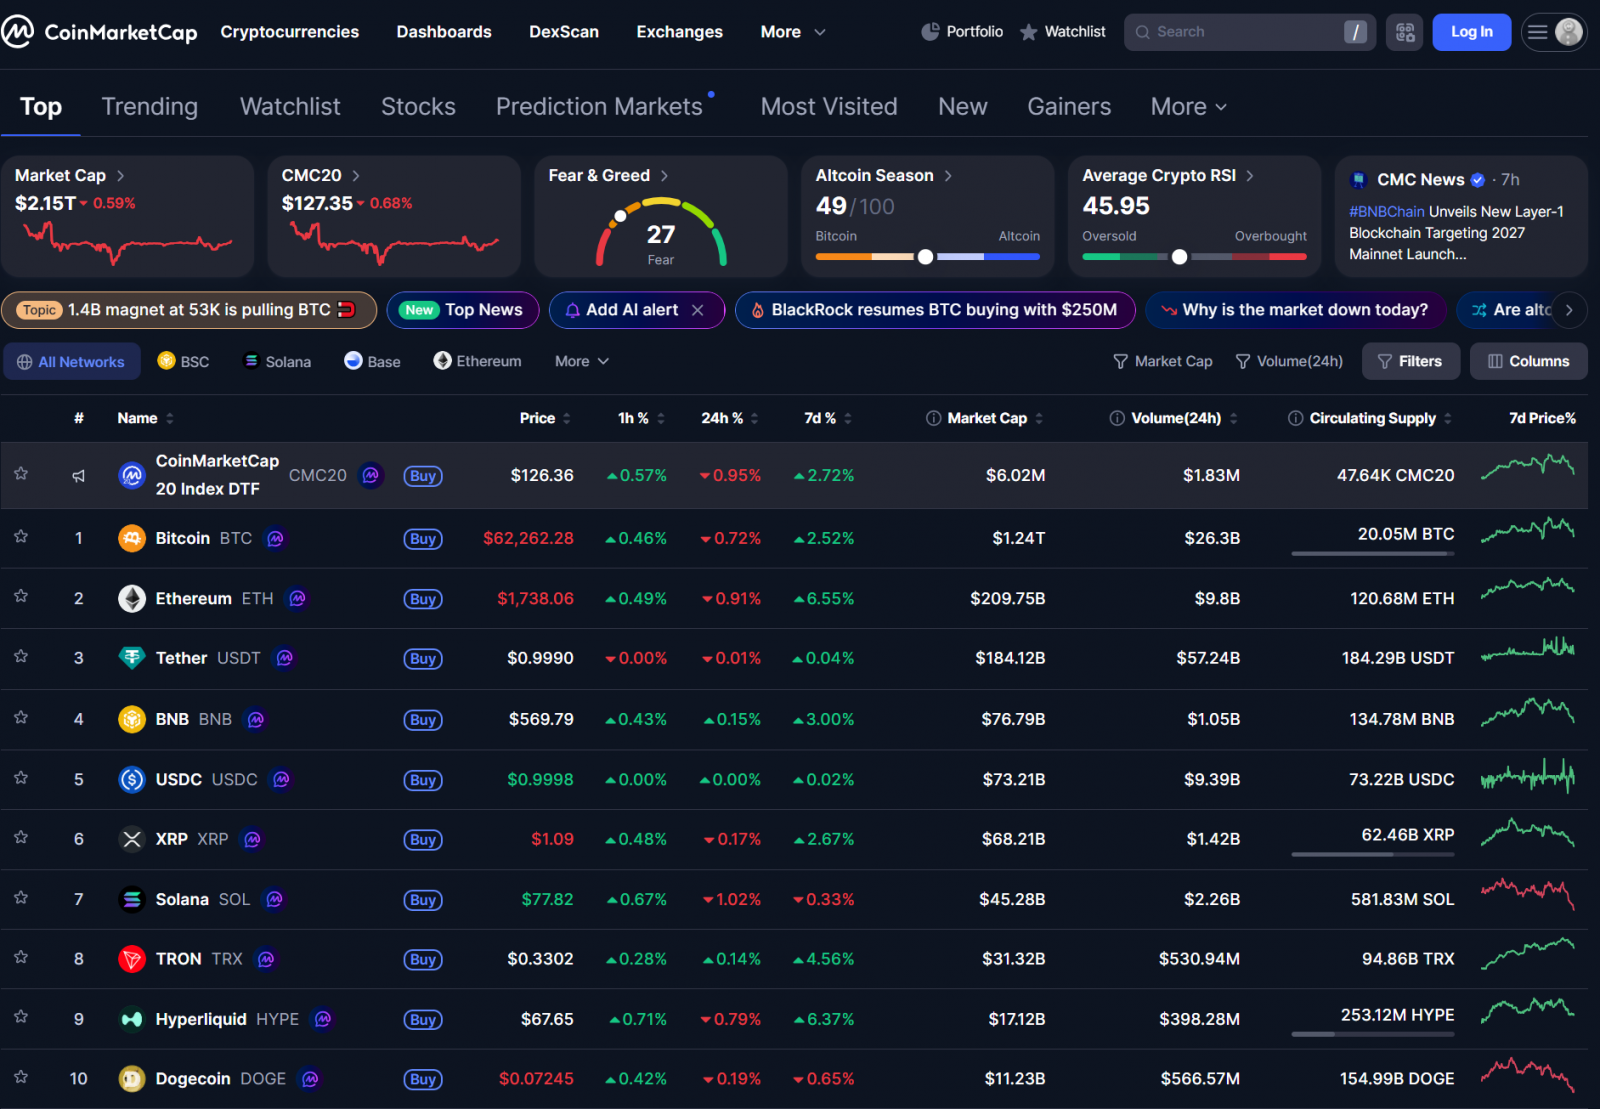Open TRON coin logo
This screenshot has width=1600, height=1109.
[132, 959]
